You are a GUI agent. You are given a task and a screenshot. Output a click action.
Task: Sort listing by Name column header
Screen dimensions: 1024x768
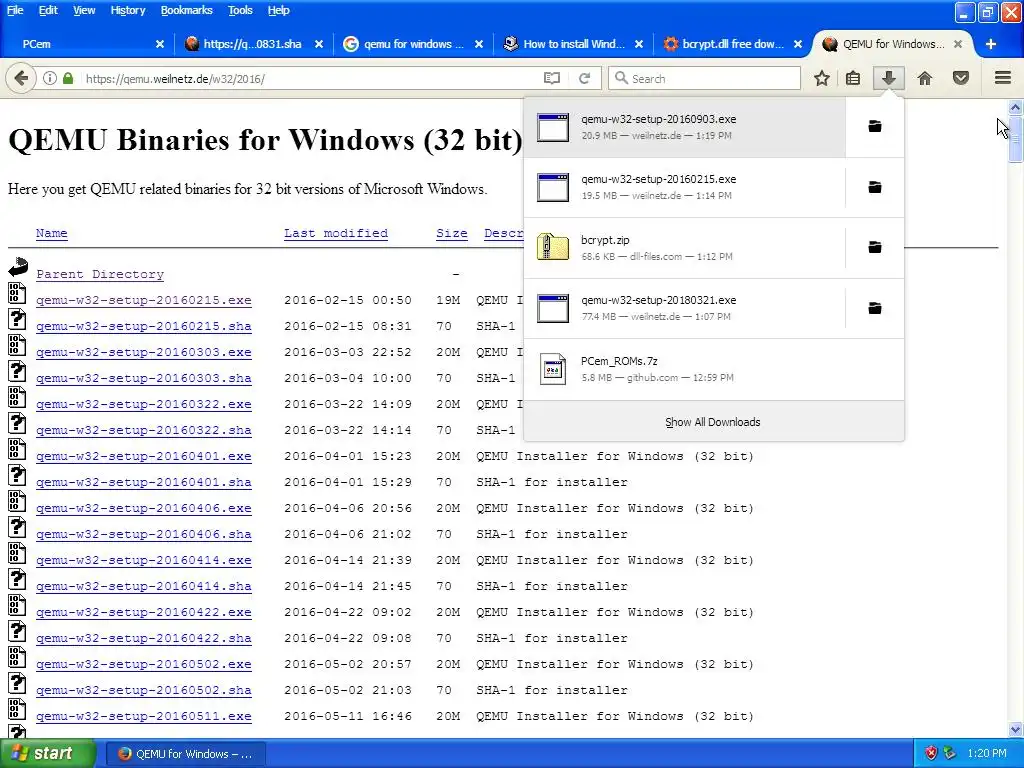point(52,233)
